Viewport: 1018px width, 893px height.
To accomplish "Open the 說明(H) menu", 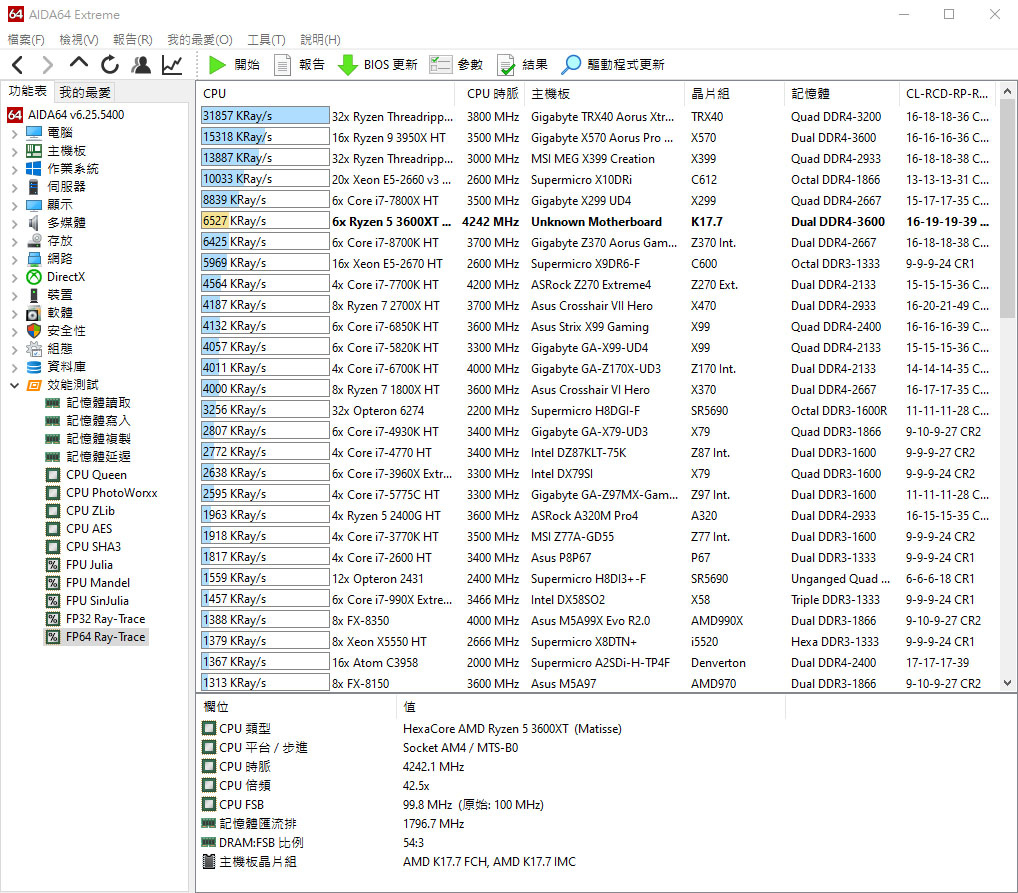I will tap(320, 40).
